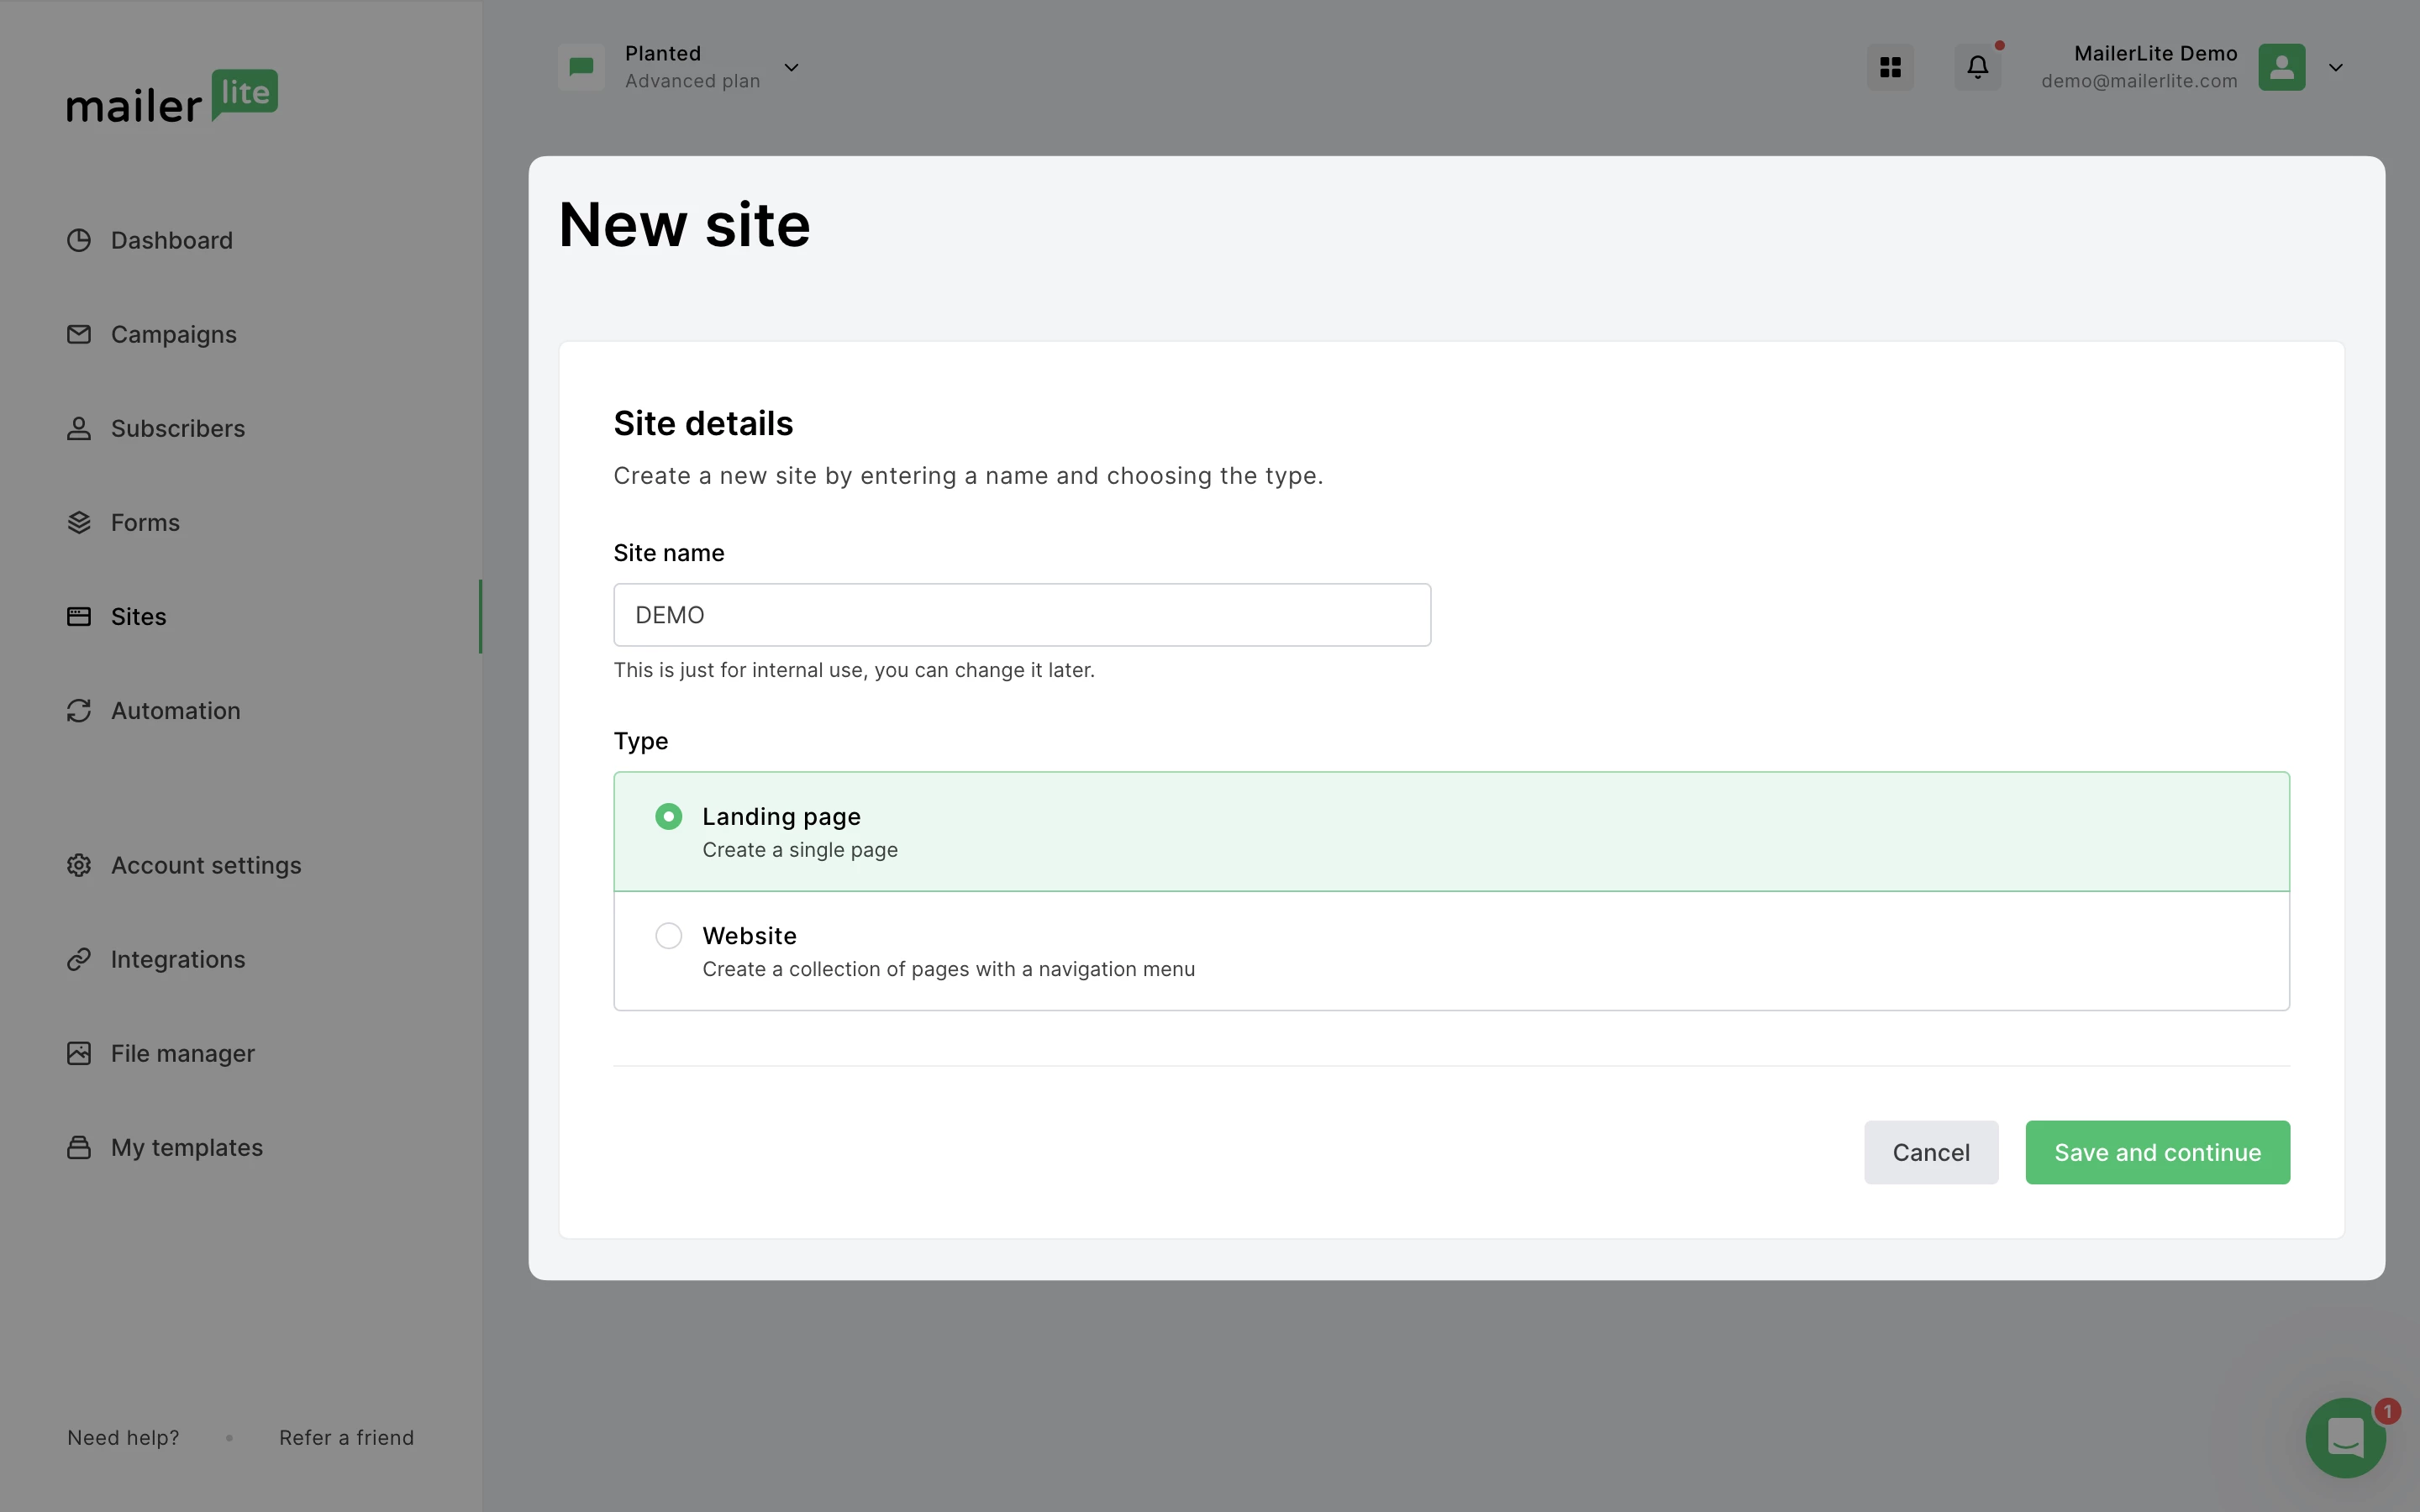2420x1512 pixels.
Task: Open the Forms section
Action: point(145,523)
